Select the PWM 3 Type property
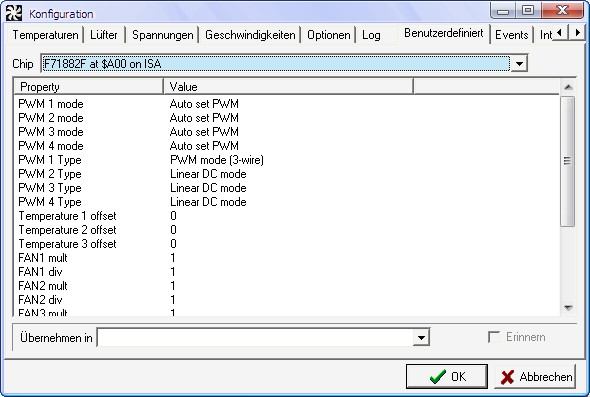Image resolution: width=590 pixels, height=397 pixels. click(50, 188)
